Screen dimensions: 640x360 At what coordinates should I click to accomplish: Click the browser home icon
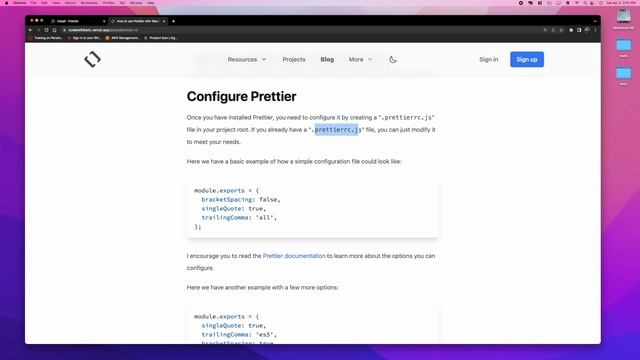54,30
